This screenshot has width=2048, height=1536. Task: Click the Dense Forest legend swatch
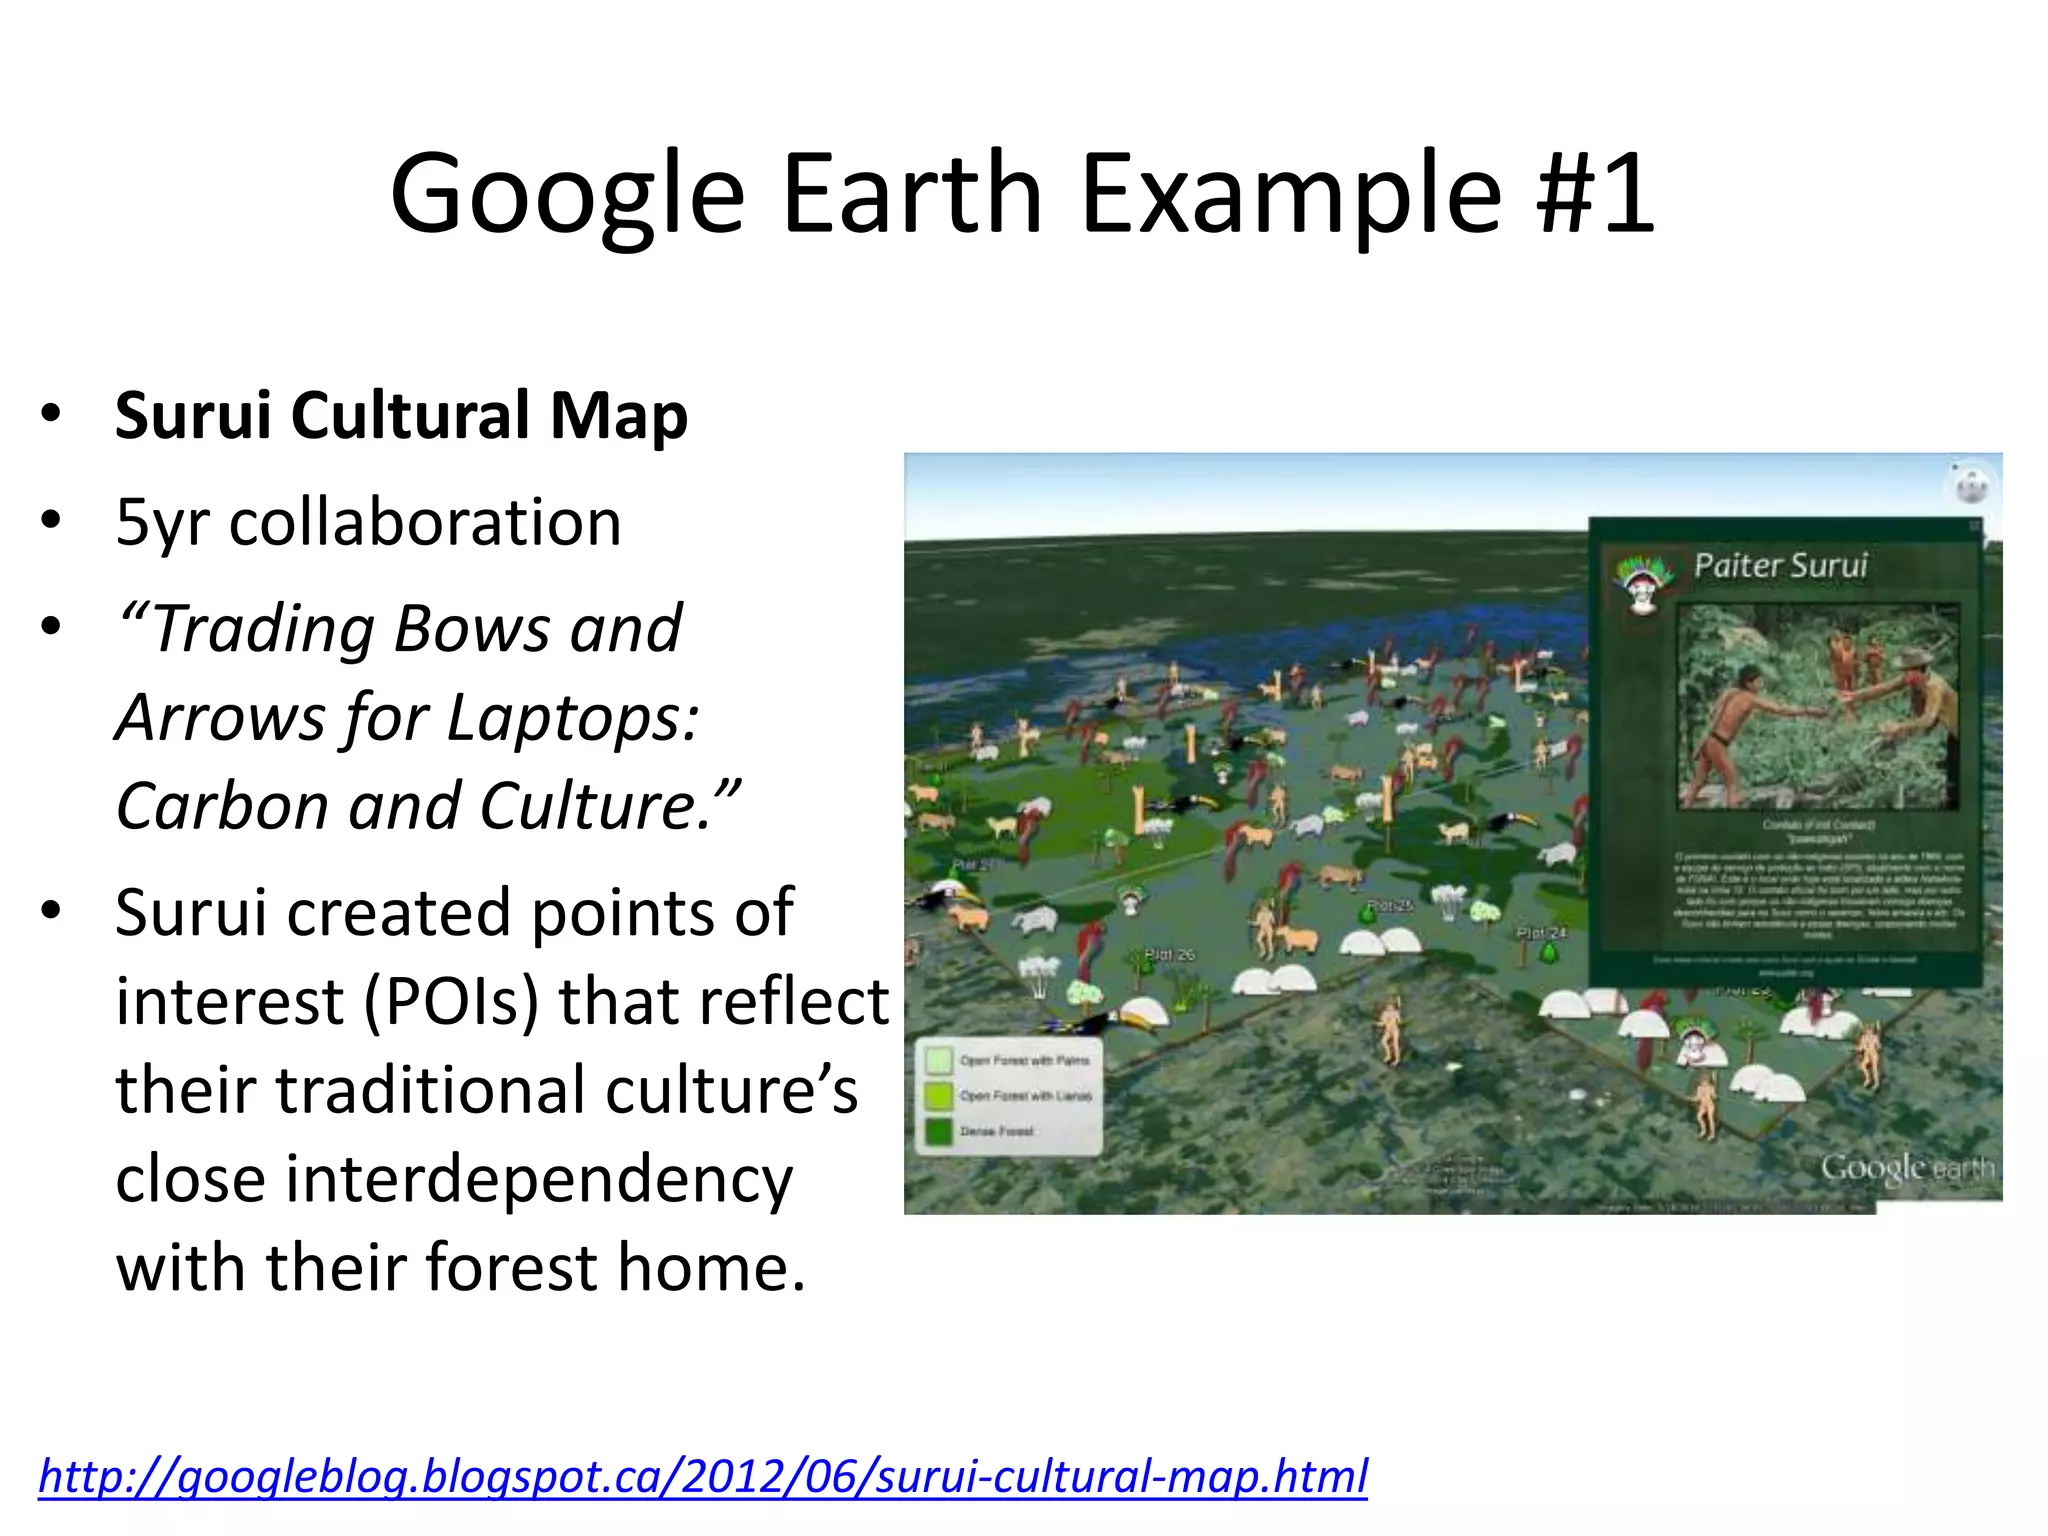(938, 1131)
